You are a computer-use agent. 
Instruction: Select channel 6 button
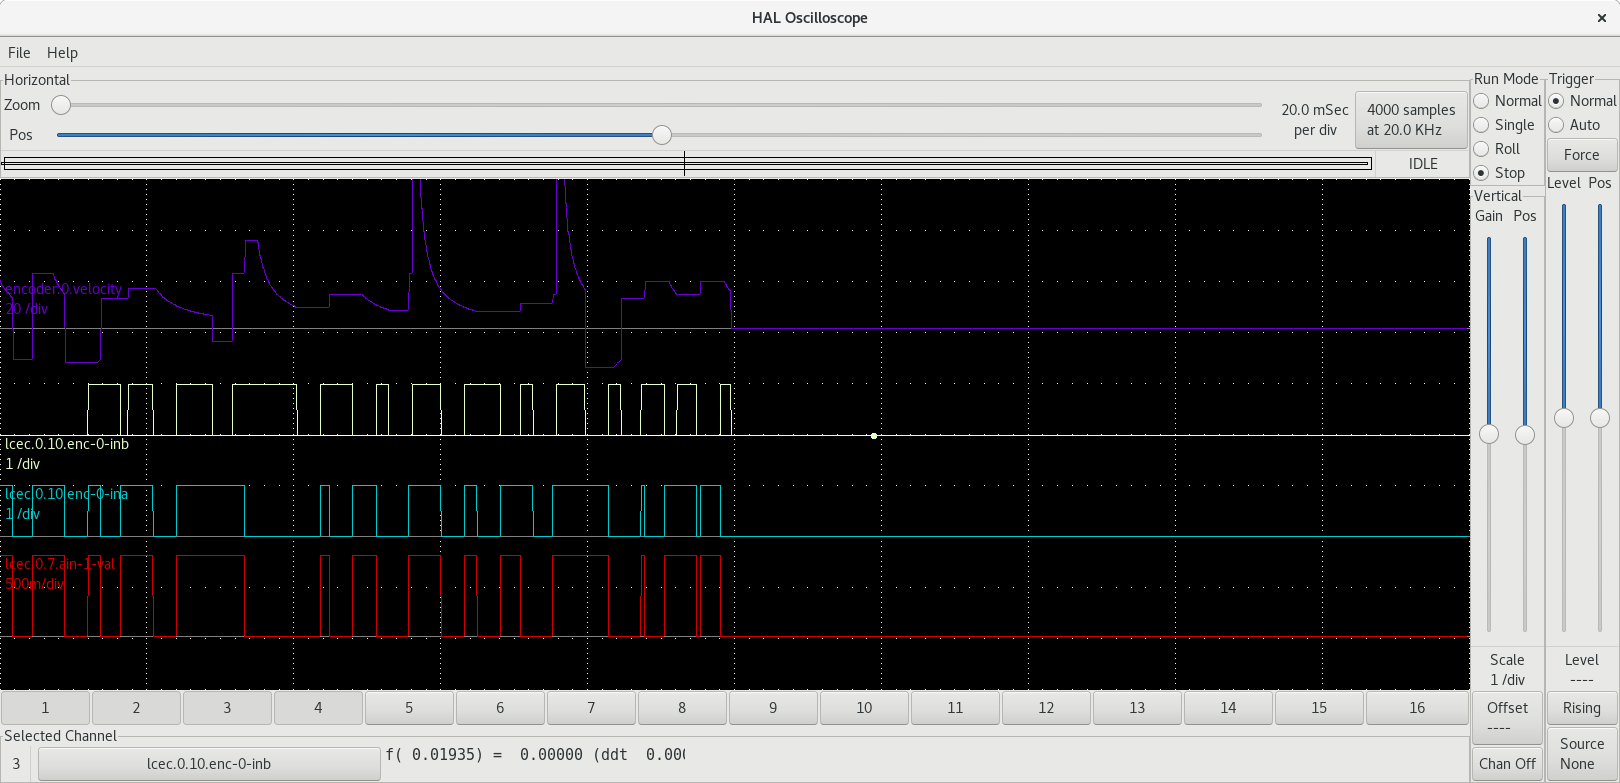coord(500,708)
